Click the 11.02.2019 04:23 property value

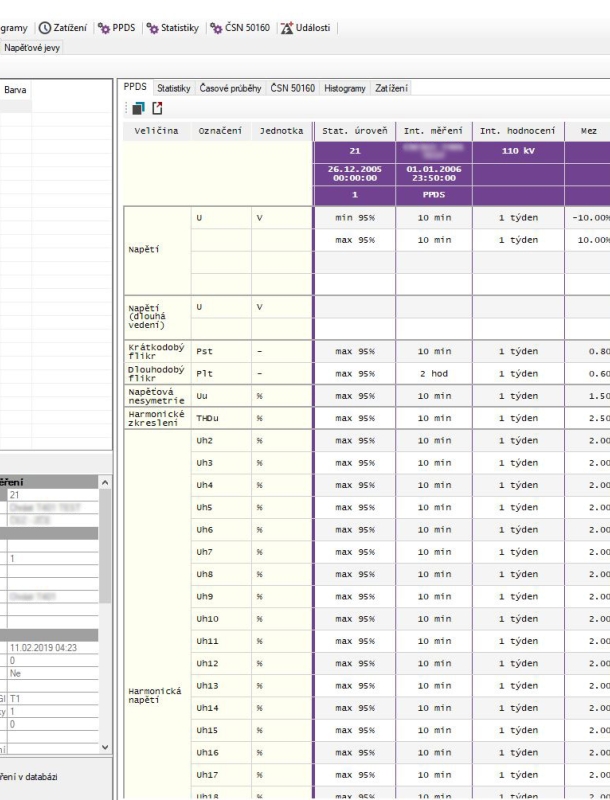pos(53,647)
